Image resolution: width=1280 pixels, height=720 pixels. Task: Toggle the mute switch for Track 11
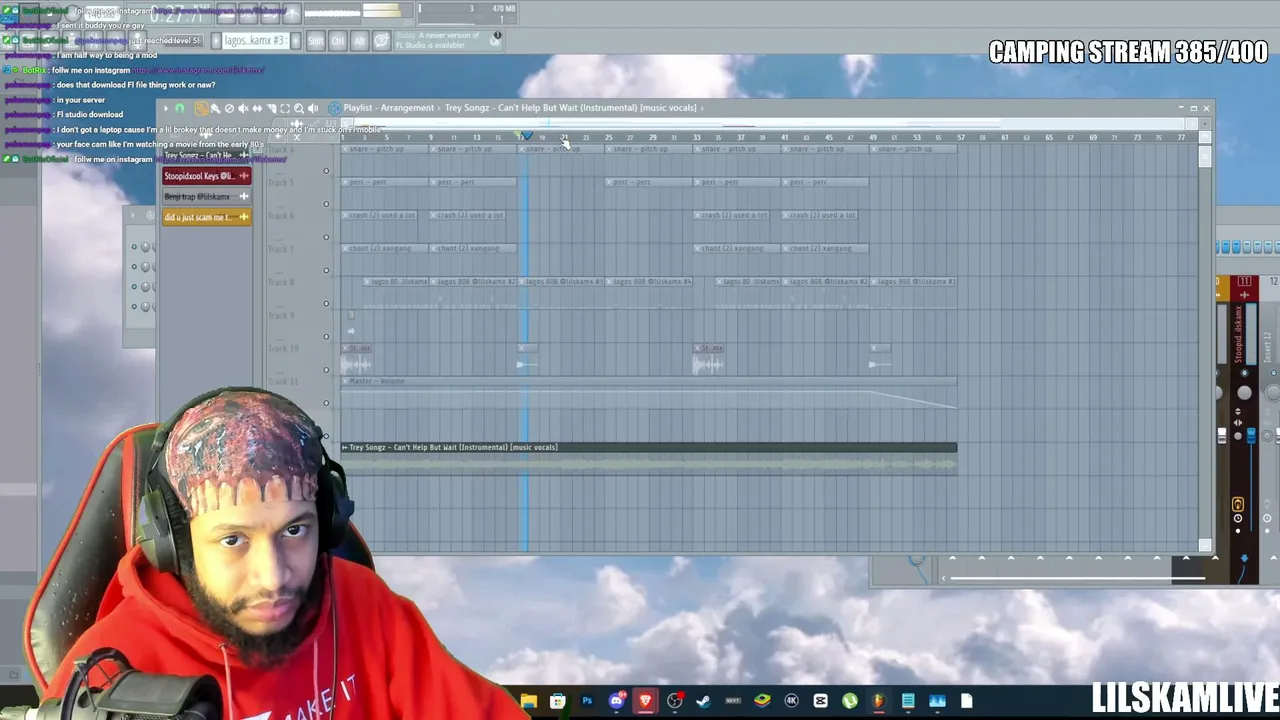pyautogui.click(x=326, y=403)
